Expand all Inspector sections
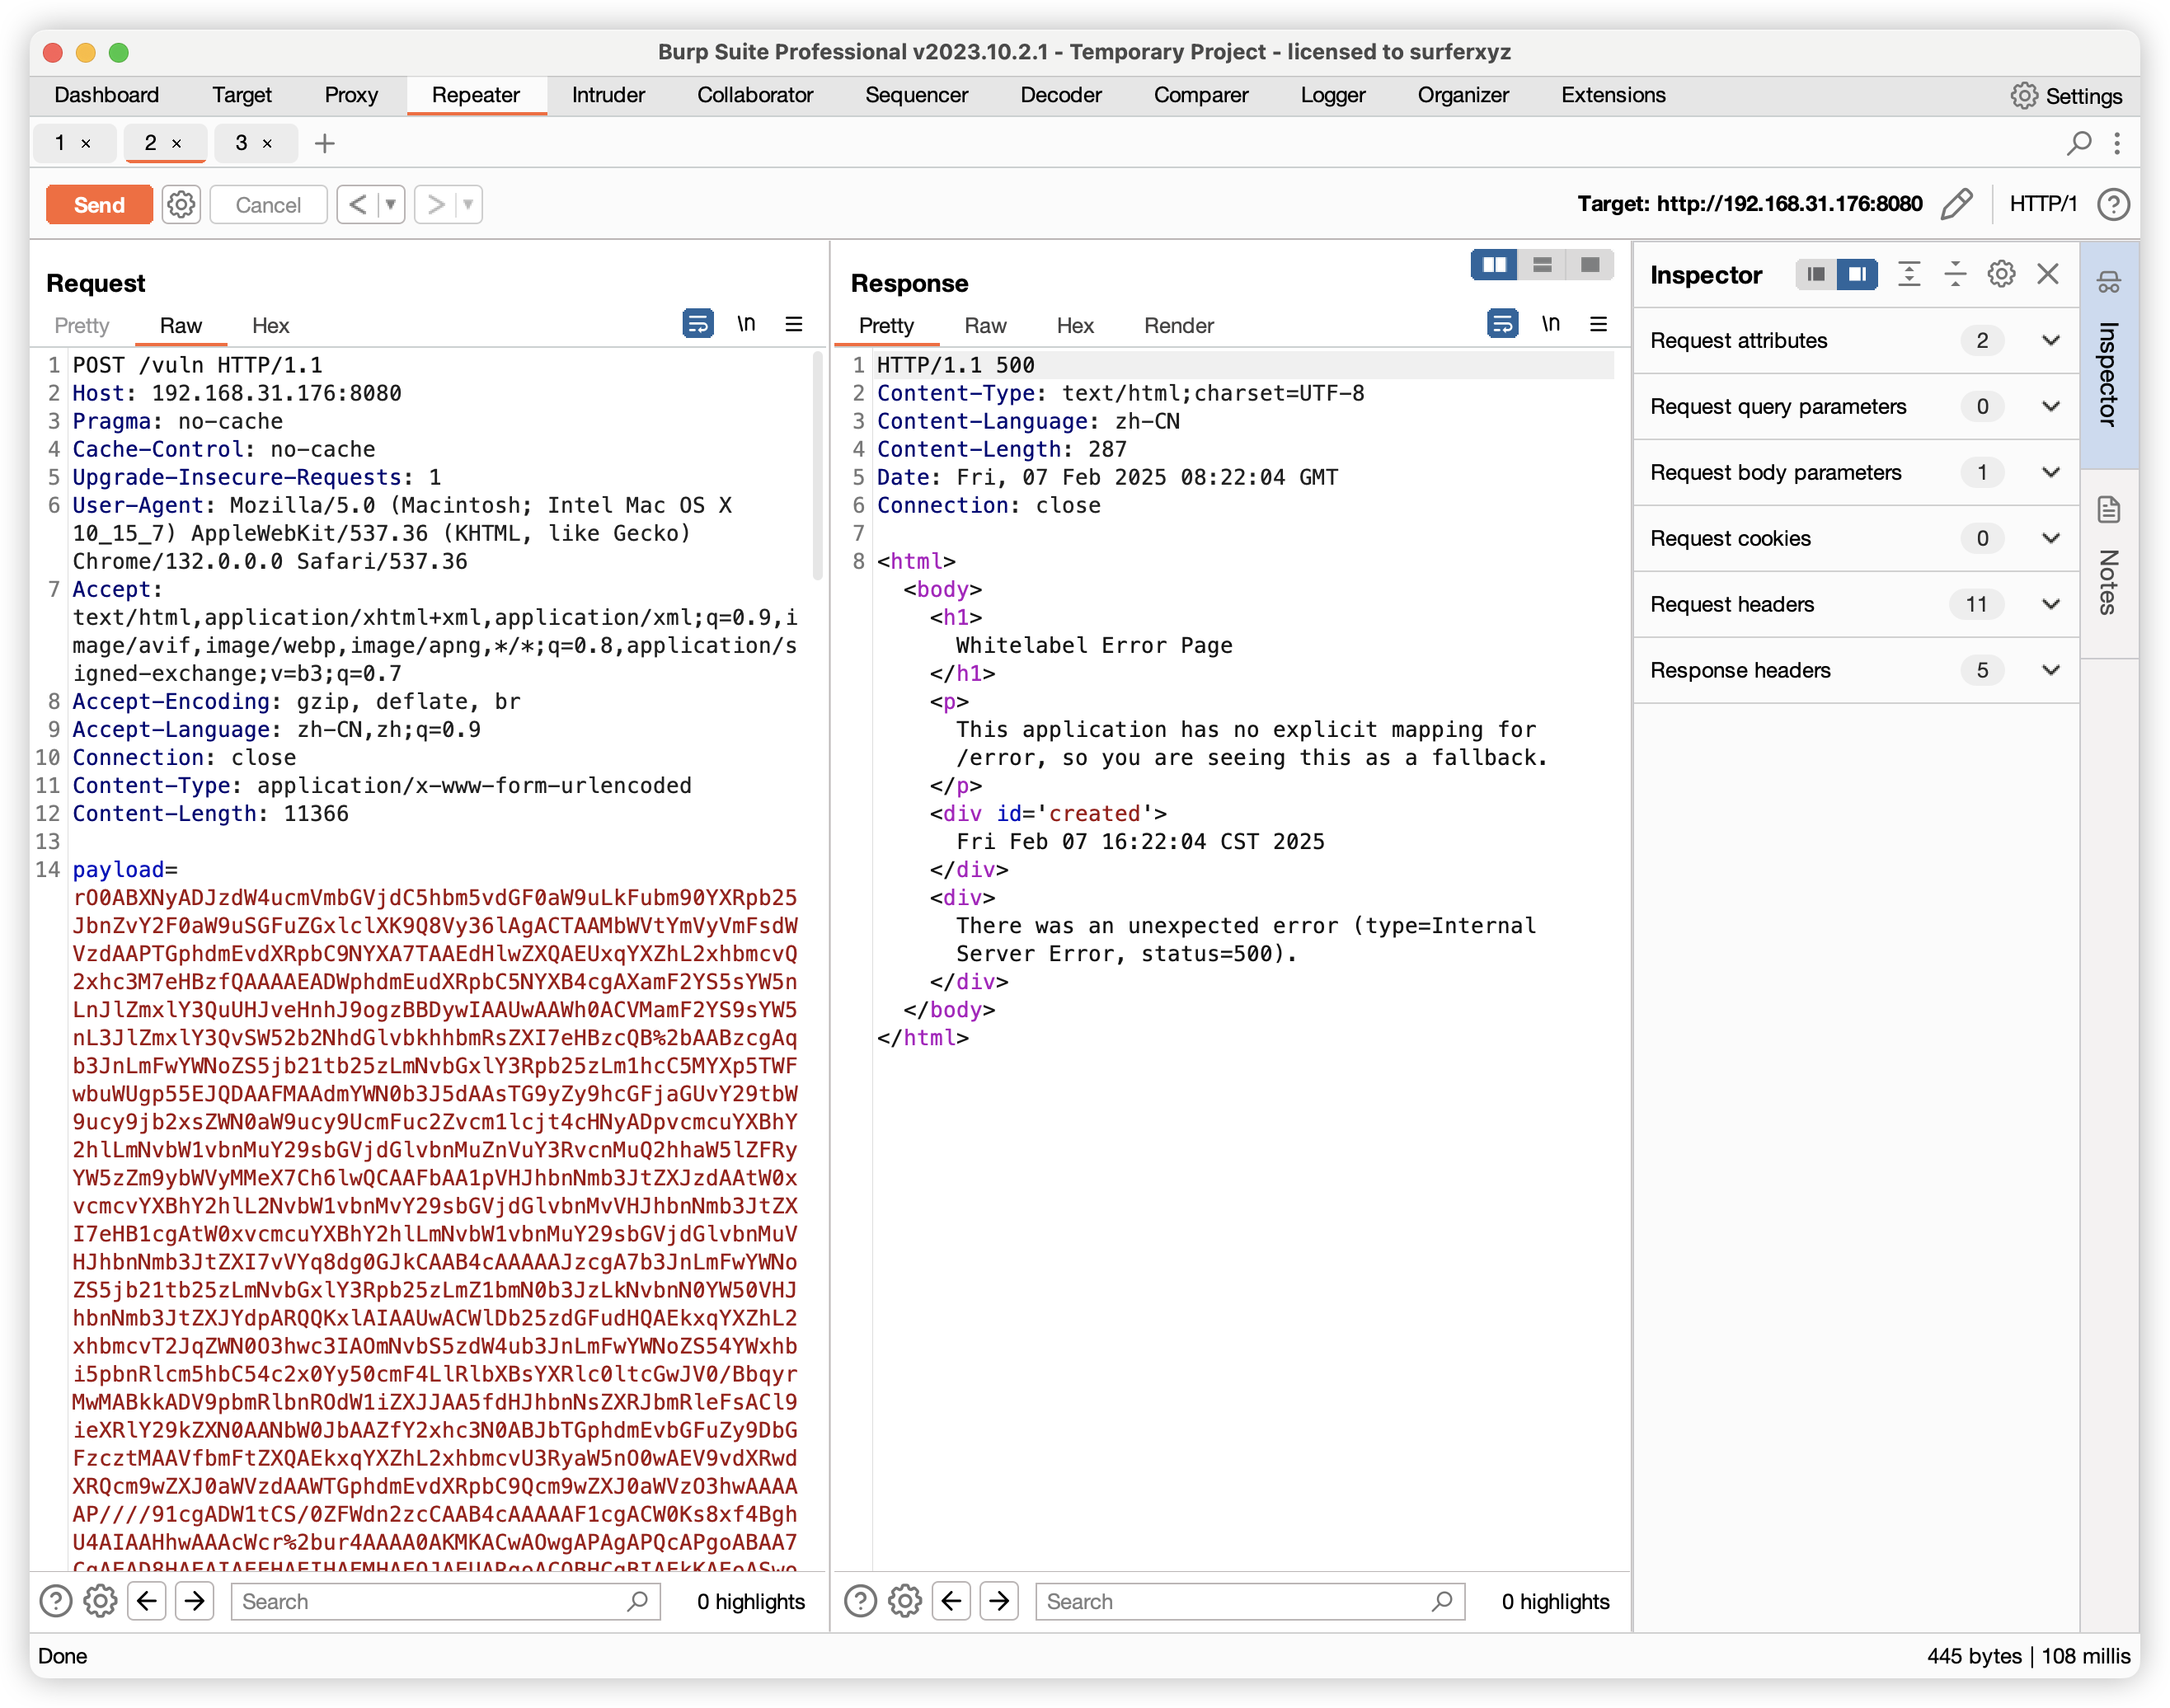Viewport: 2170px width, 1708px height. (x=1909, y=274)
